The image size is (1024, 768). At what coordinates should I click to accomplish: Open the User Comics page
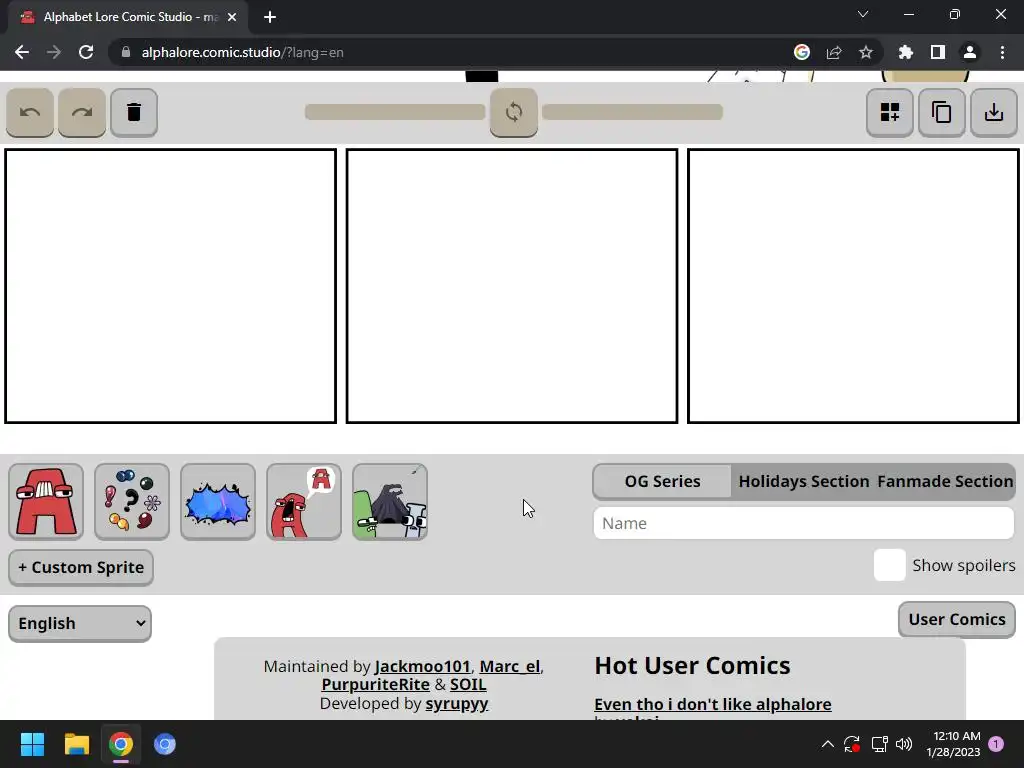pyautogui.click(x=957, y=619)
